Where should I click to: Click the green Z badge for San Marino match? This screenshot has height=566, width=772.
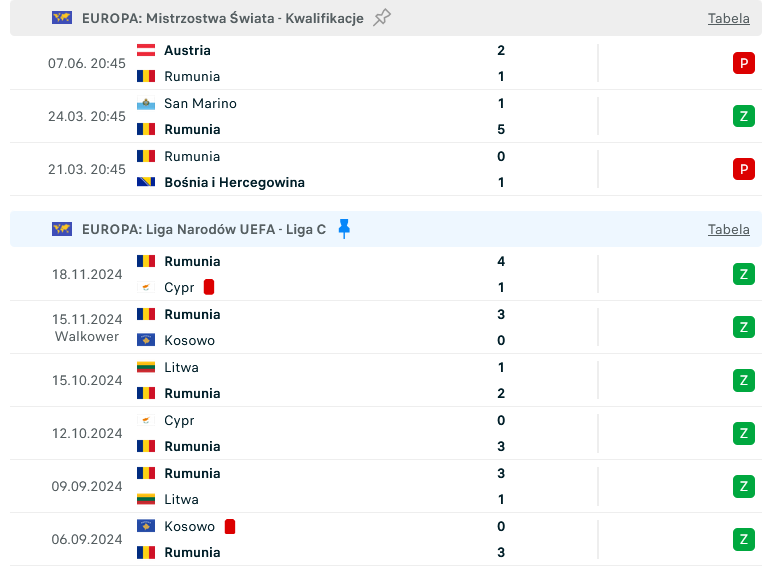(743, 116)
